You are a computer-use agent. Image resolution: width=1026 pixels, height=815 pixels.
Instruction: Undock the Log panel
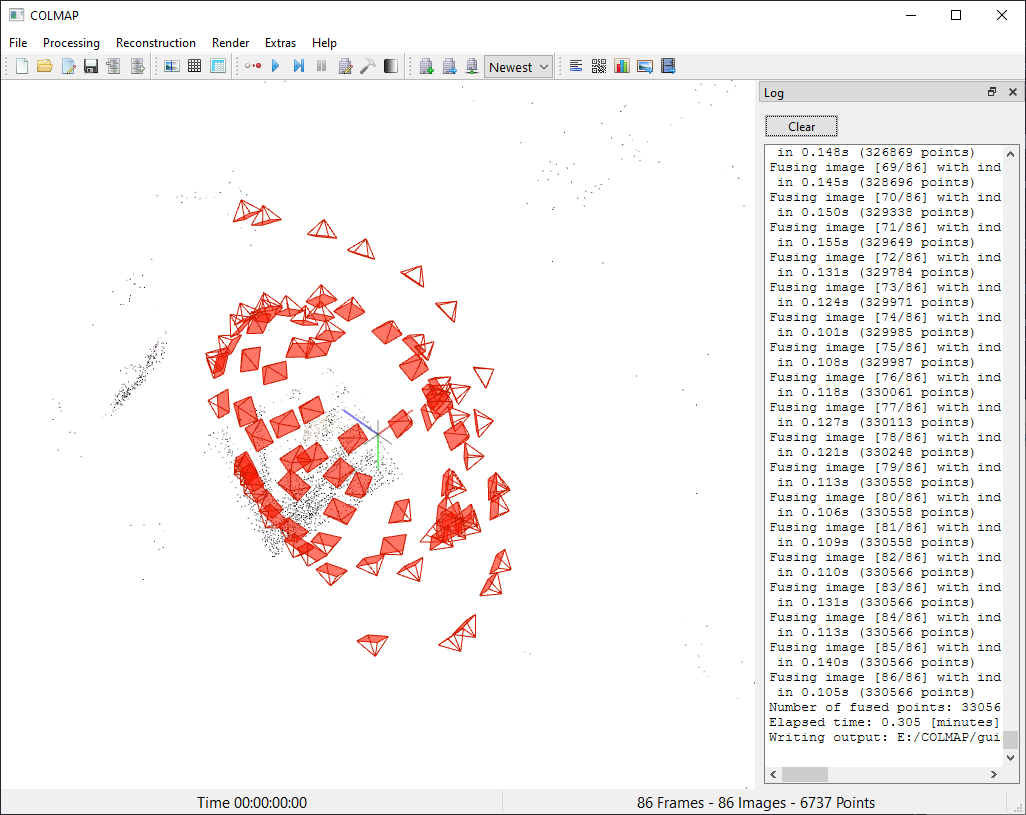tap(991, 91)
